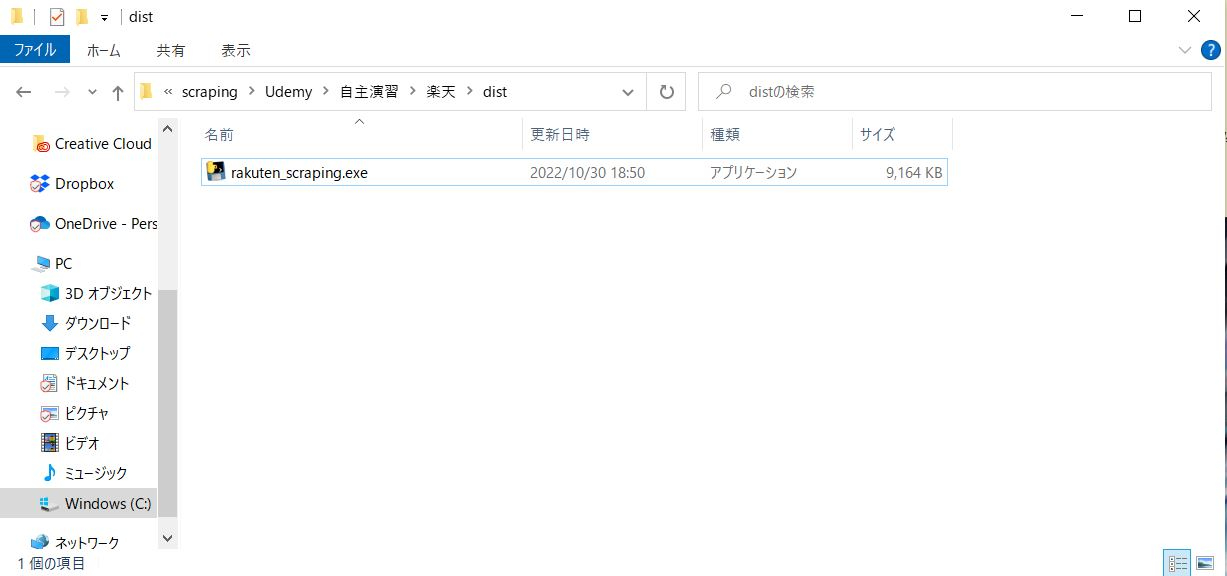Image resolution: width=1227 pixels, height=576 pixels.
Task: Open the ファイル menu
Action: point(35,49)
